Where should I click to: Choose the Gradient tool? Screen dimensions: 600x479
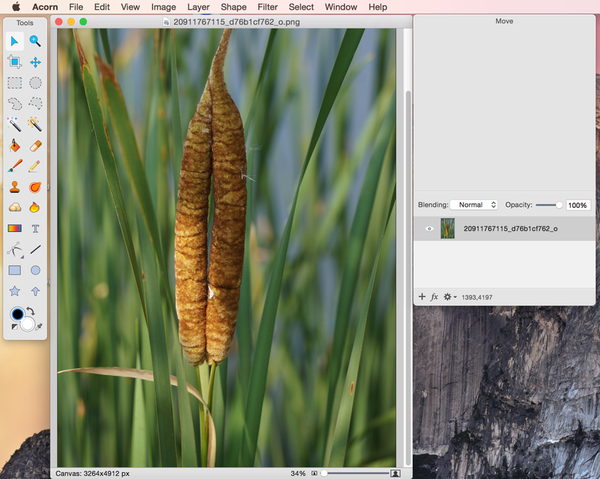[15, 228]
